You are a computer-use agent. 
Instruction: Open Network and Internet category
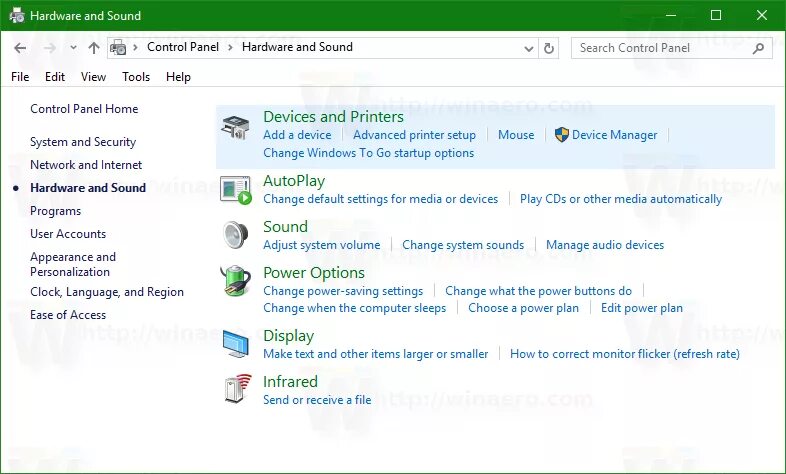(86, 165)
